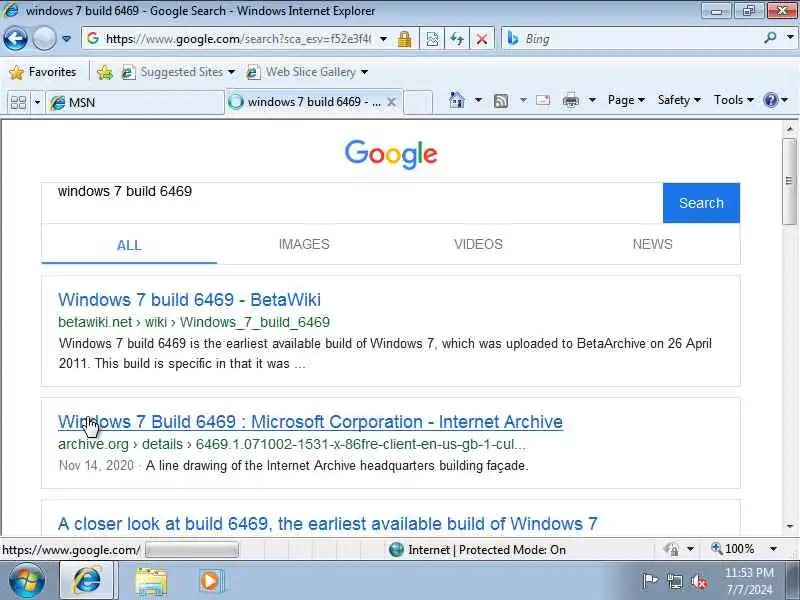Launch Windows Media Player from taskbar
This screenshot has width=800, height=600.
[x=210, y=581]
